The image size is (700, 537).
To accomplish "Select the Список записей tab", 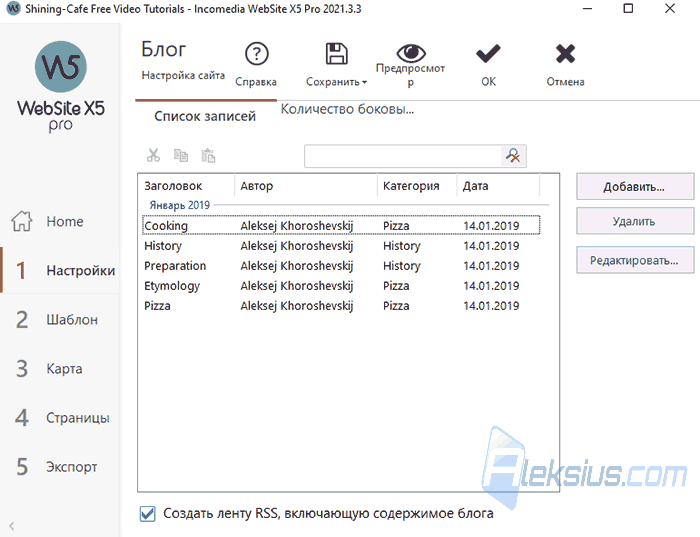I will click(205, 117).
